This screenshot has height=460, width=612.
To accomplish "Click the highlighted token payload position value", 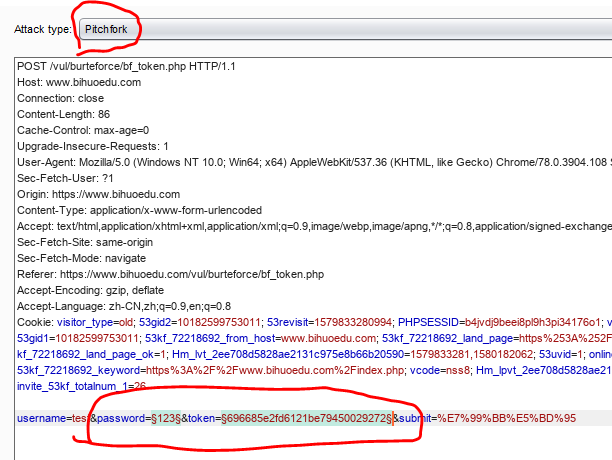I will 306,418.
